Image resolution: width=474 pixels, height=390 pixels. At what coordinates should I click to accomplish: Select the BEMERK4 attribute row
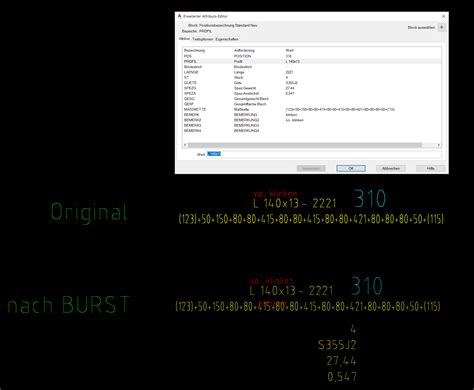pos(312,131)
